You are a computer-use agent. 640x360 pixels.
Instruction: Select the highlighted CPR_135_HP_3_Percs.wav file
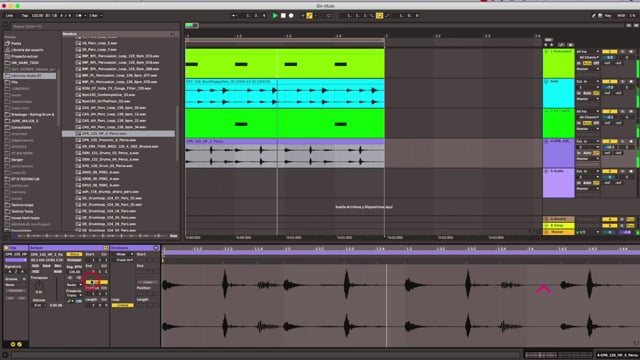[118, 133]
